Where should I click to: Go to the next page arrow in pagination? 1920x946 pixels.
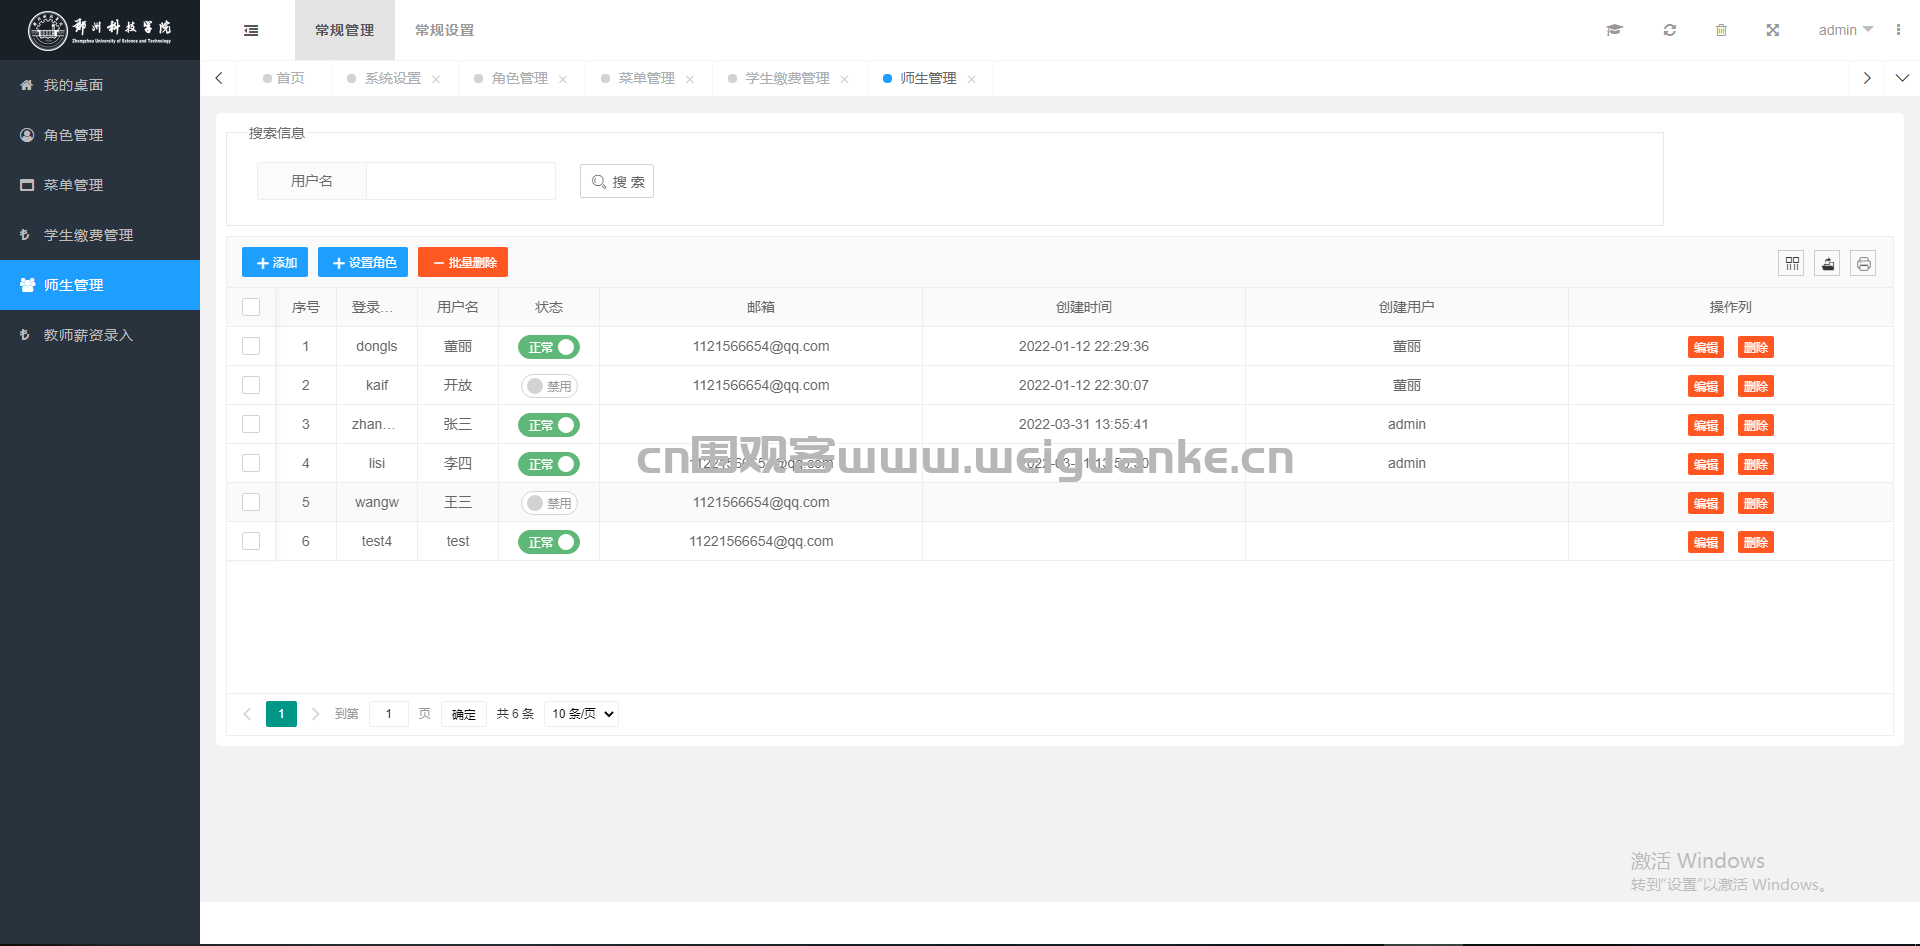click(x=315, y=714)
